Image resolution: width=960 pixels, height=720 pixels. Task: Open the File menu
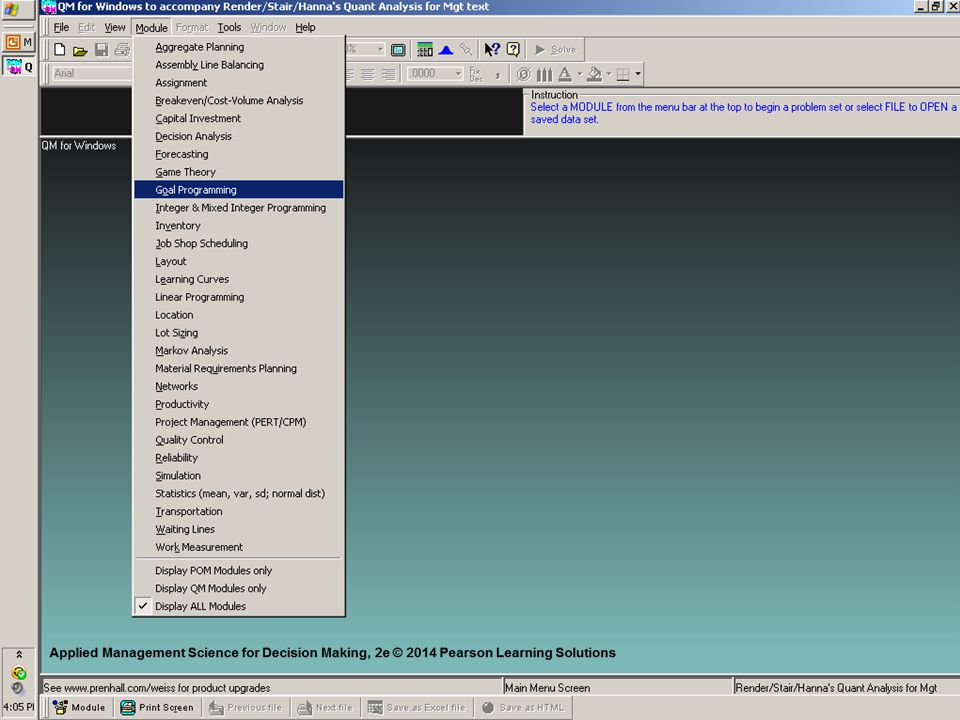pos(61,28)
